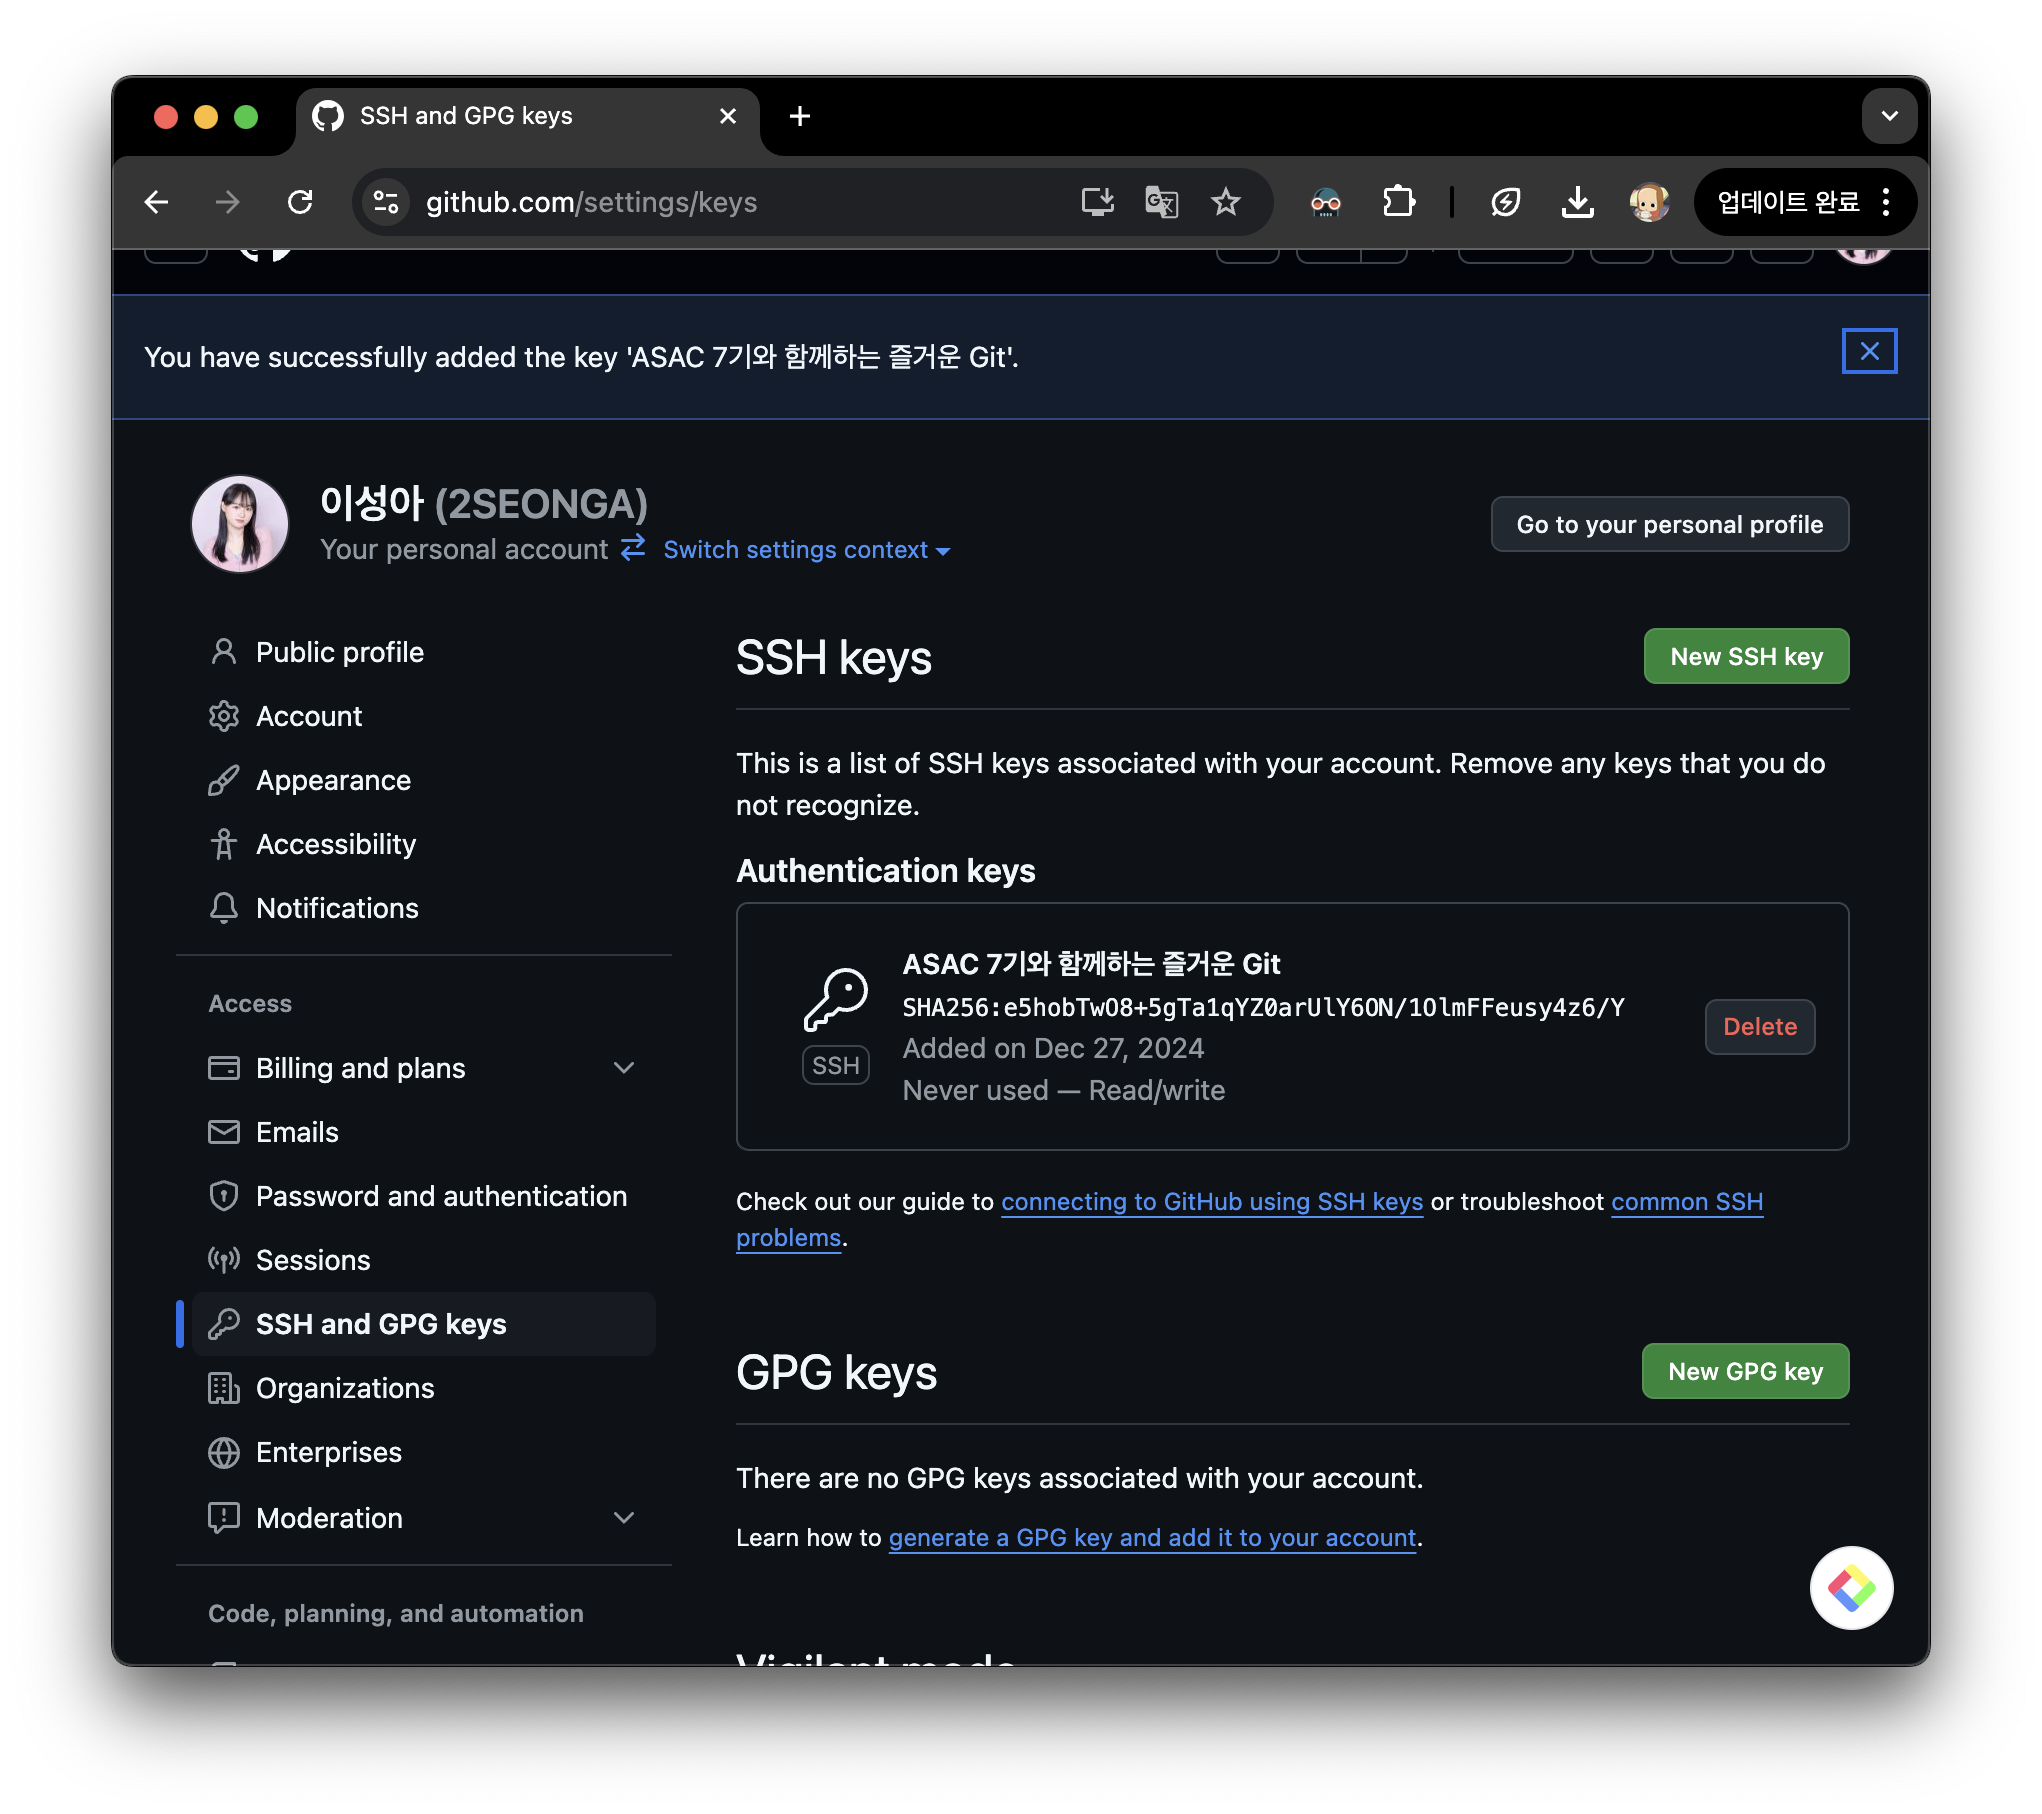Open the browser downloads icon
The image size is (2042, 1814).
click(x=1577, y=202)
